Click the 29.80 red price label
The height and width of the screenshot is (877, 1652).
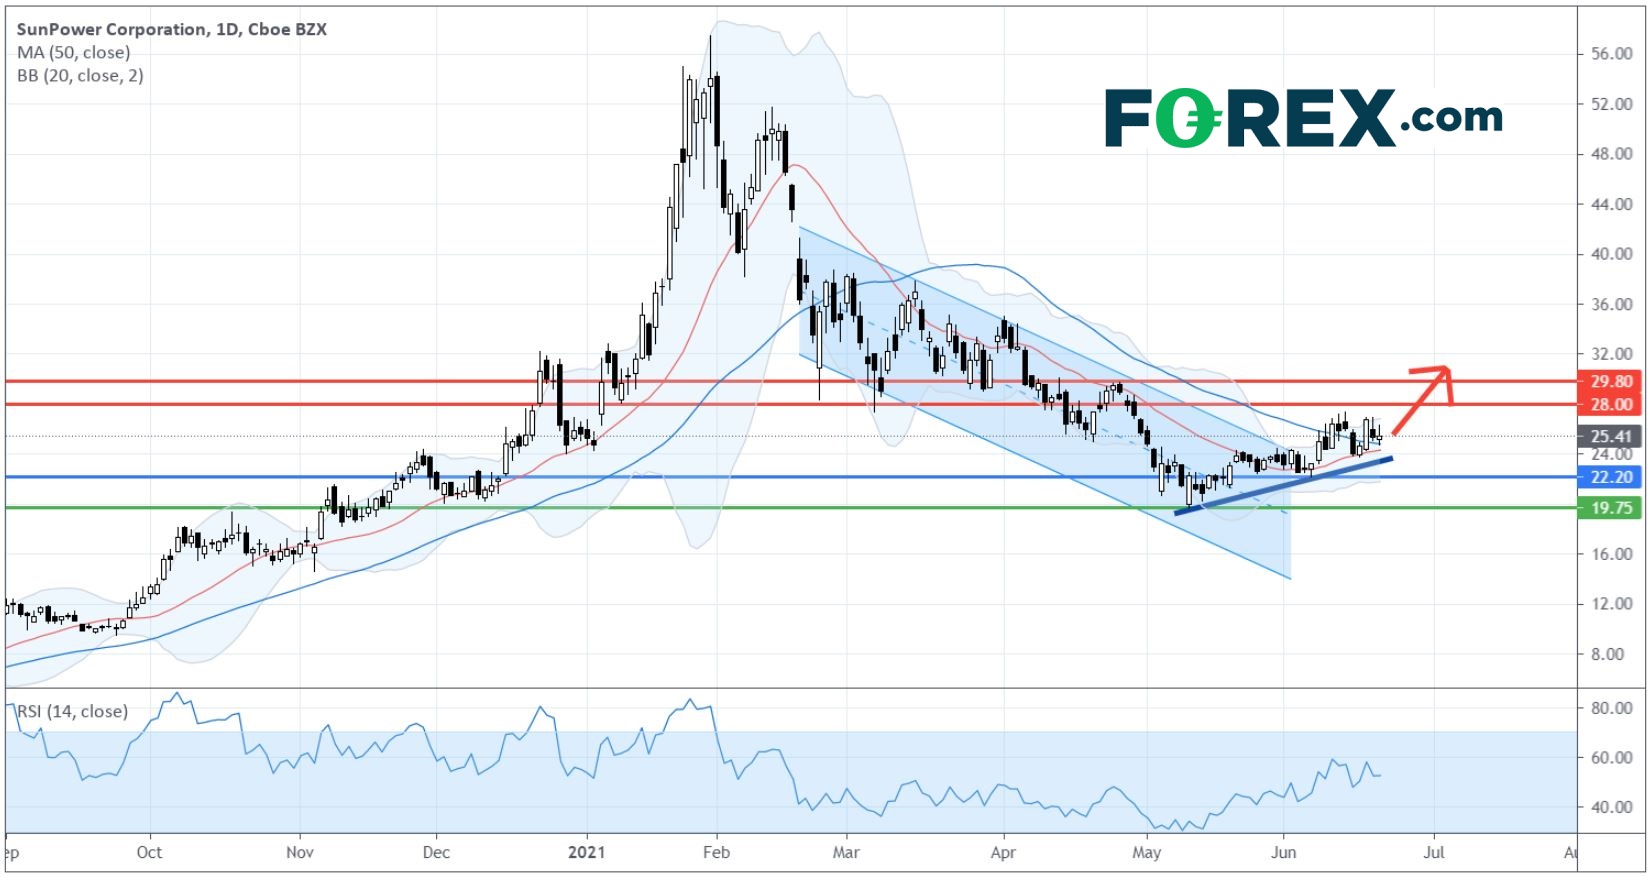[x=1611, y=381]
